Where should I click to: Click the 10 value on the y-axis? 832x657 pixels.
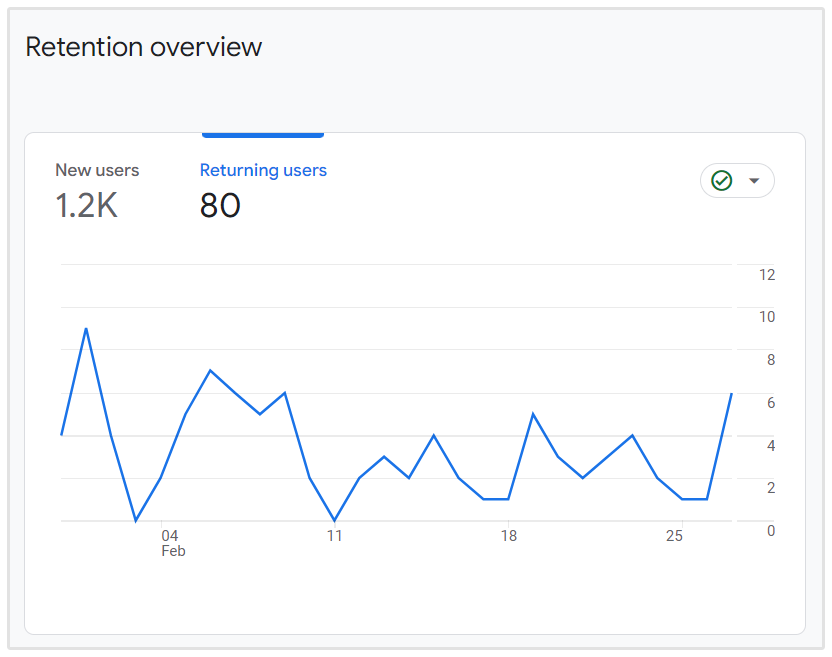[767, 317]
